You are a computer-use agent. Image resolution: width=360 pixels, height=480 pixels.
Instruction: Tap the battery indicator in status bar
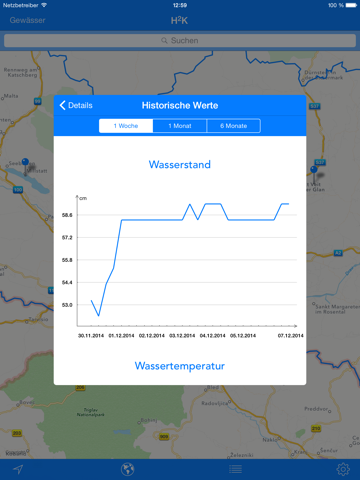coord(351,5)
